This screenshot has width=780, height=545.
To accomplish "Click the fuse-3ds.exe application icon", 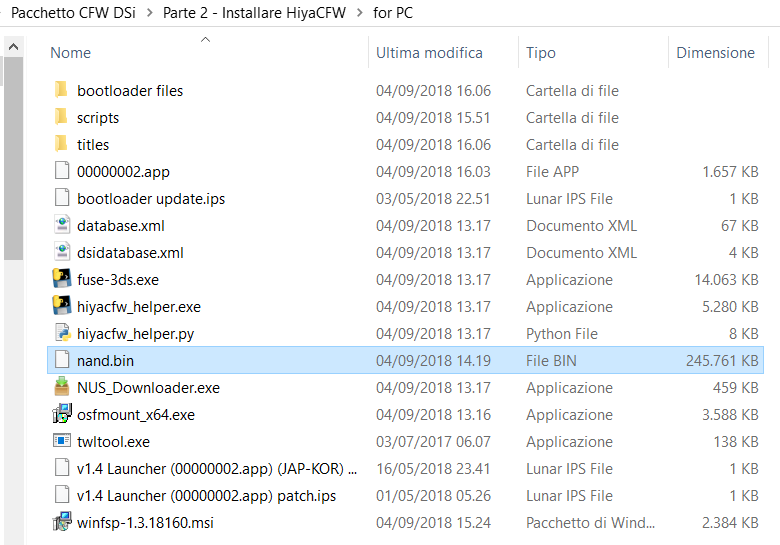I will tap(62, 279).
